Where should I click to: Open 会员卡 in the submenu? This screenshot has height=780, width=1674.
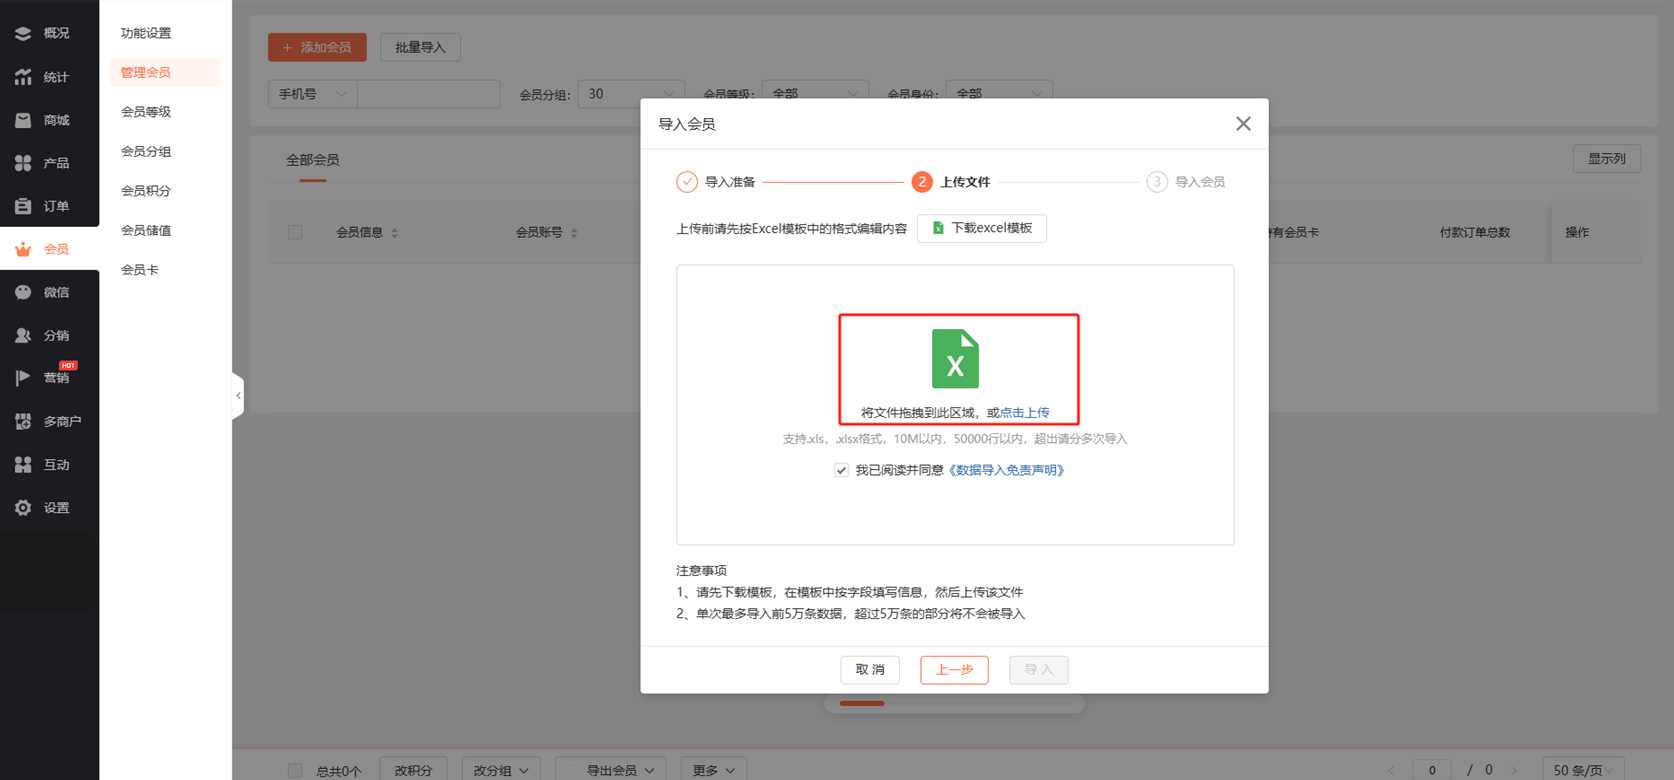[140, 270]
